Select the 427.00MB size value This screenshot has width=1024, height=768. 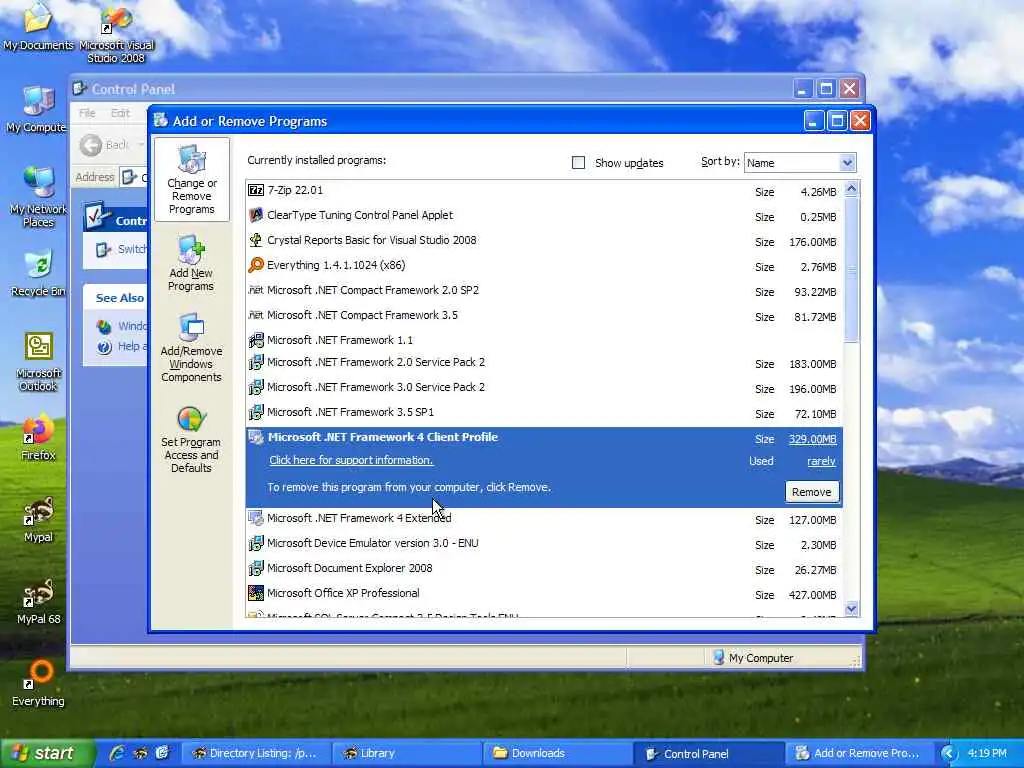tap(812, 595)
